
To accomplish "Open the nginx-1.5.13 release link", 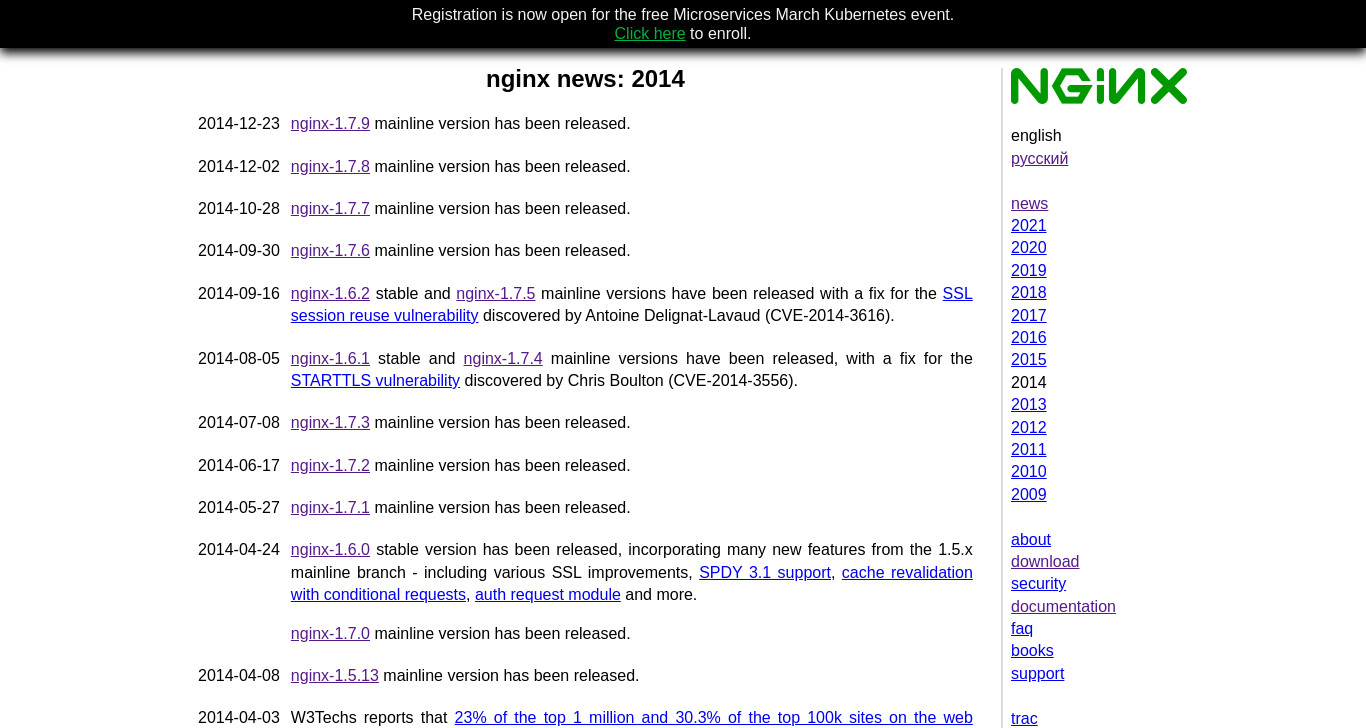I will [335, 676].
